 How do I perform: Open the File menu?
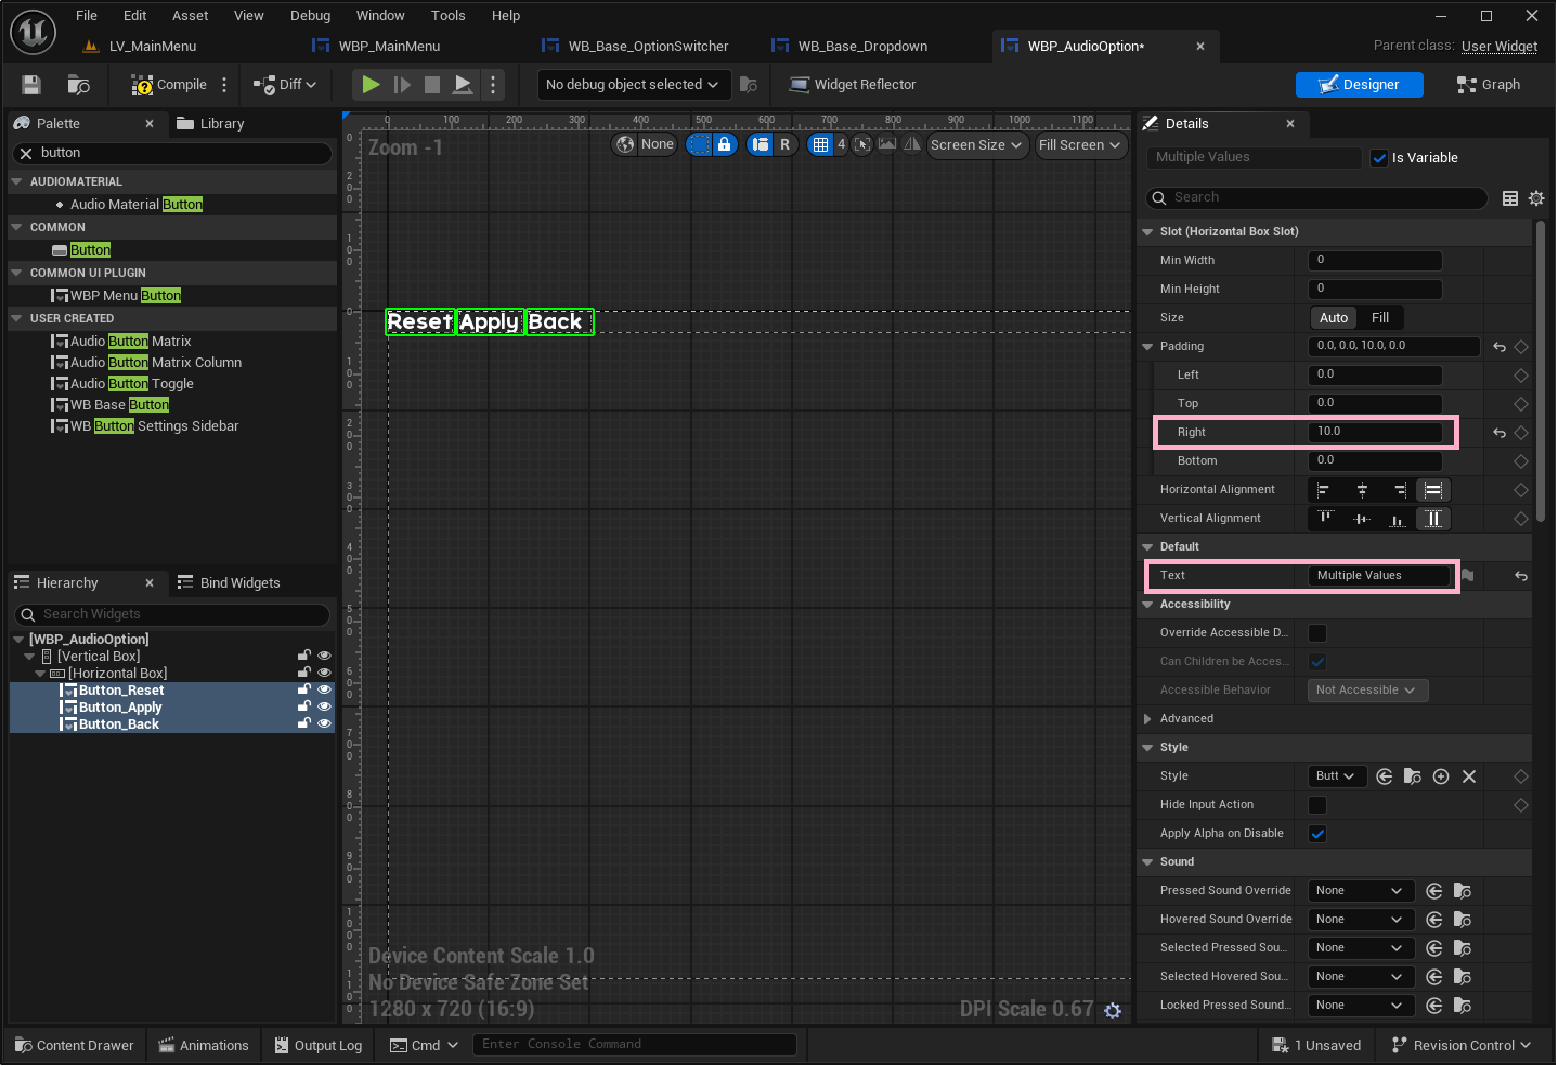87,15
